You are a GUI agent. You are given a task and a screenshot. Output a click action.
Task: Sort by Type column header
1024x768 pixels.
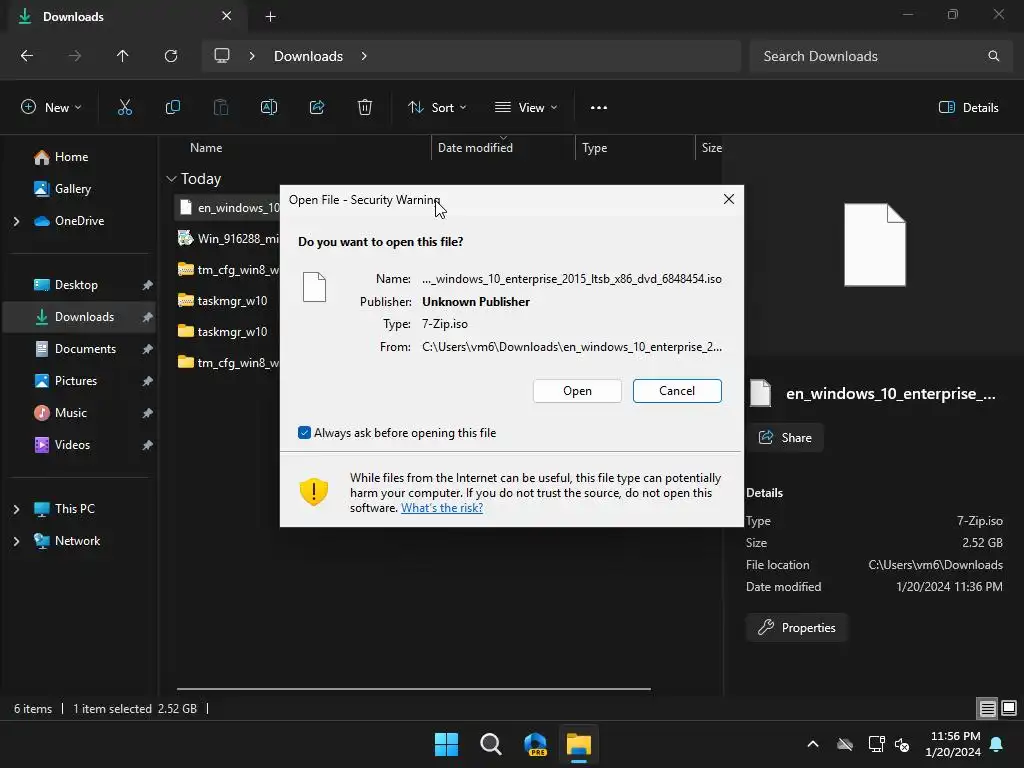coord(594,148)
